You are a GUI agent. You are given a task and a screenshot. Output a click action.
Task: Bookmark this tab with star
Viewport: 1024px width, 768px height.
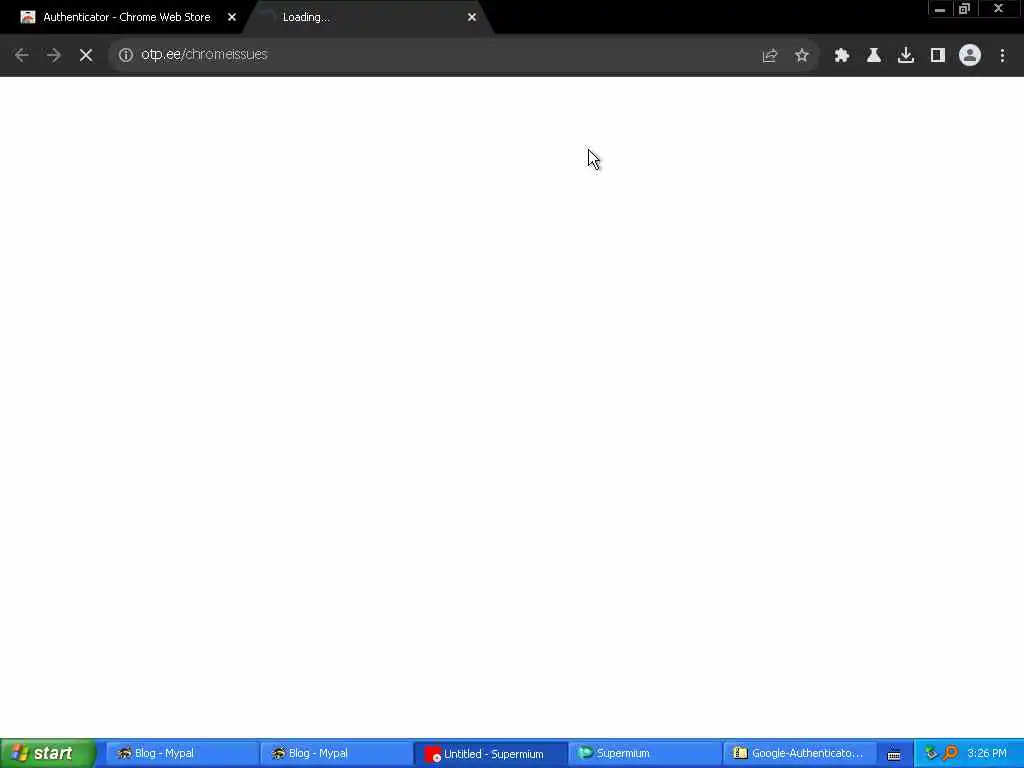(x=802, y=56)
